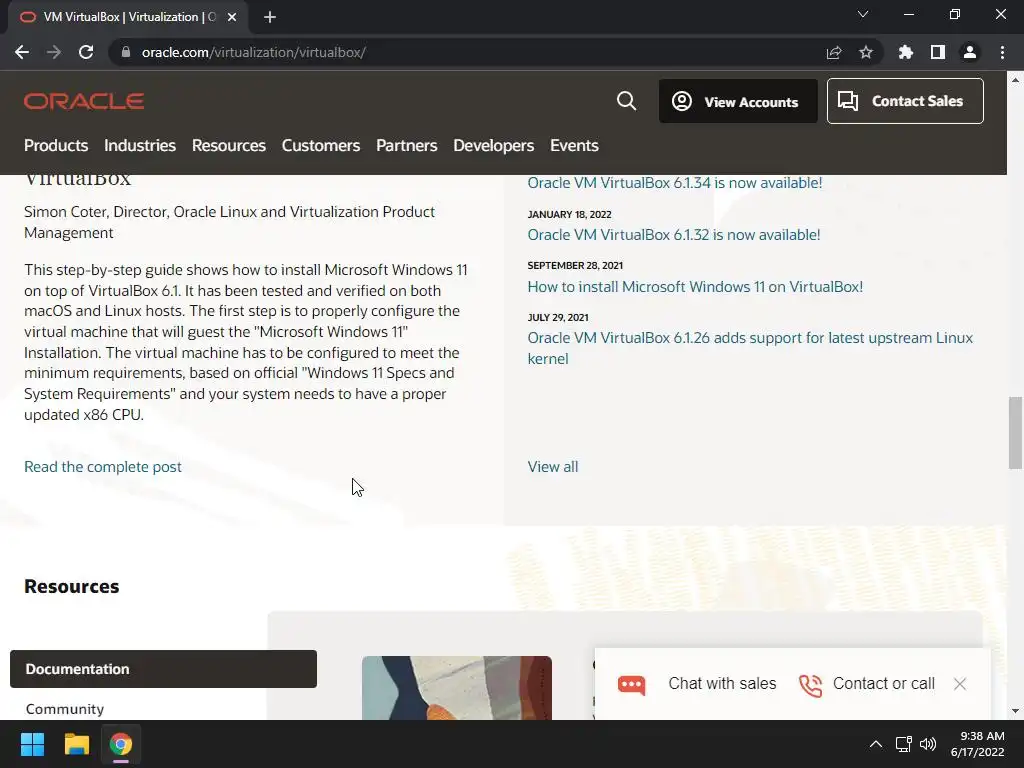The image size is (1024, 768).
Task: Click the red chat bubble icon
Action: (632, 684)
